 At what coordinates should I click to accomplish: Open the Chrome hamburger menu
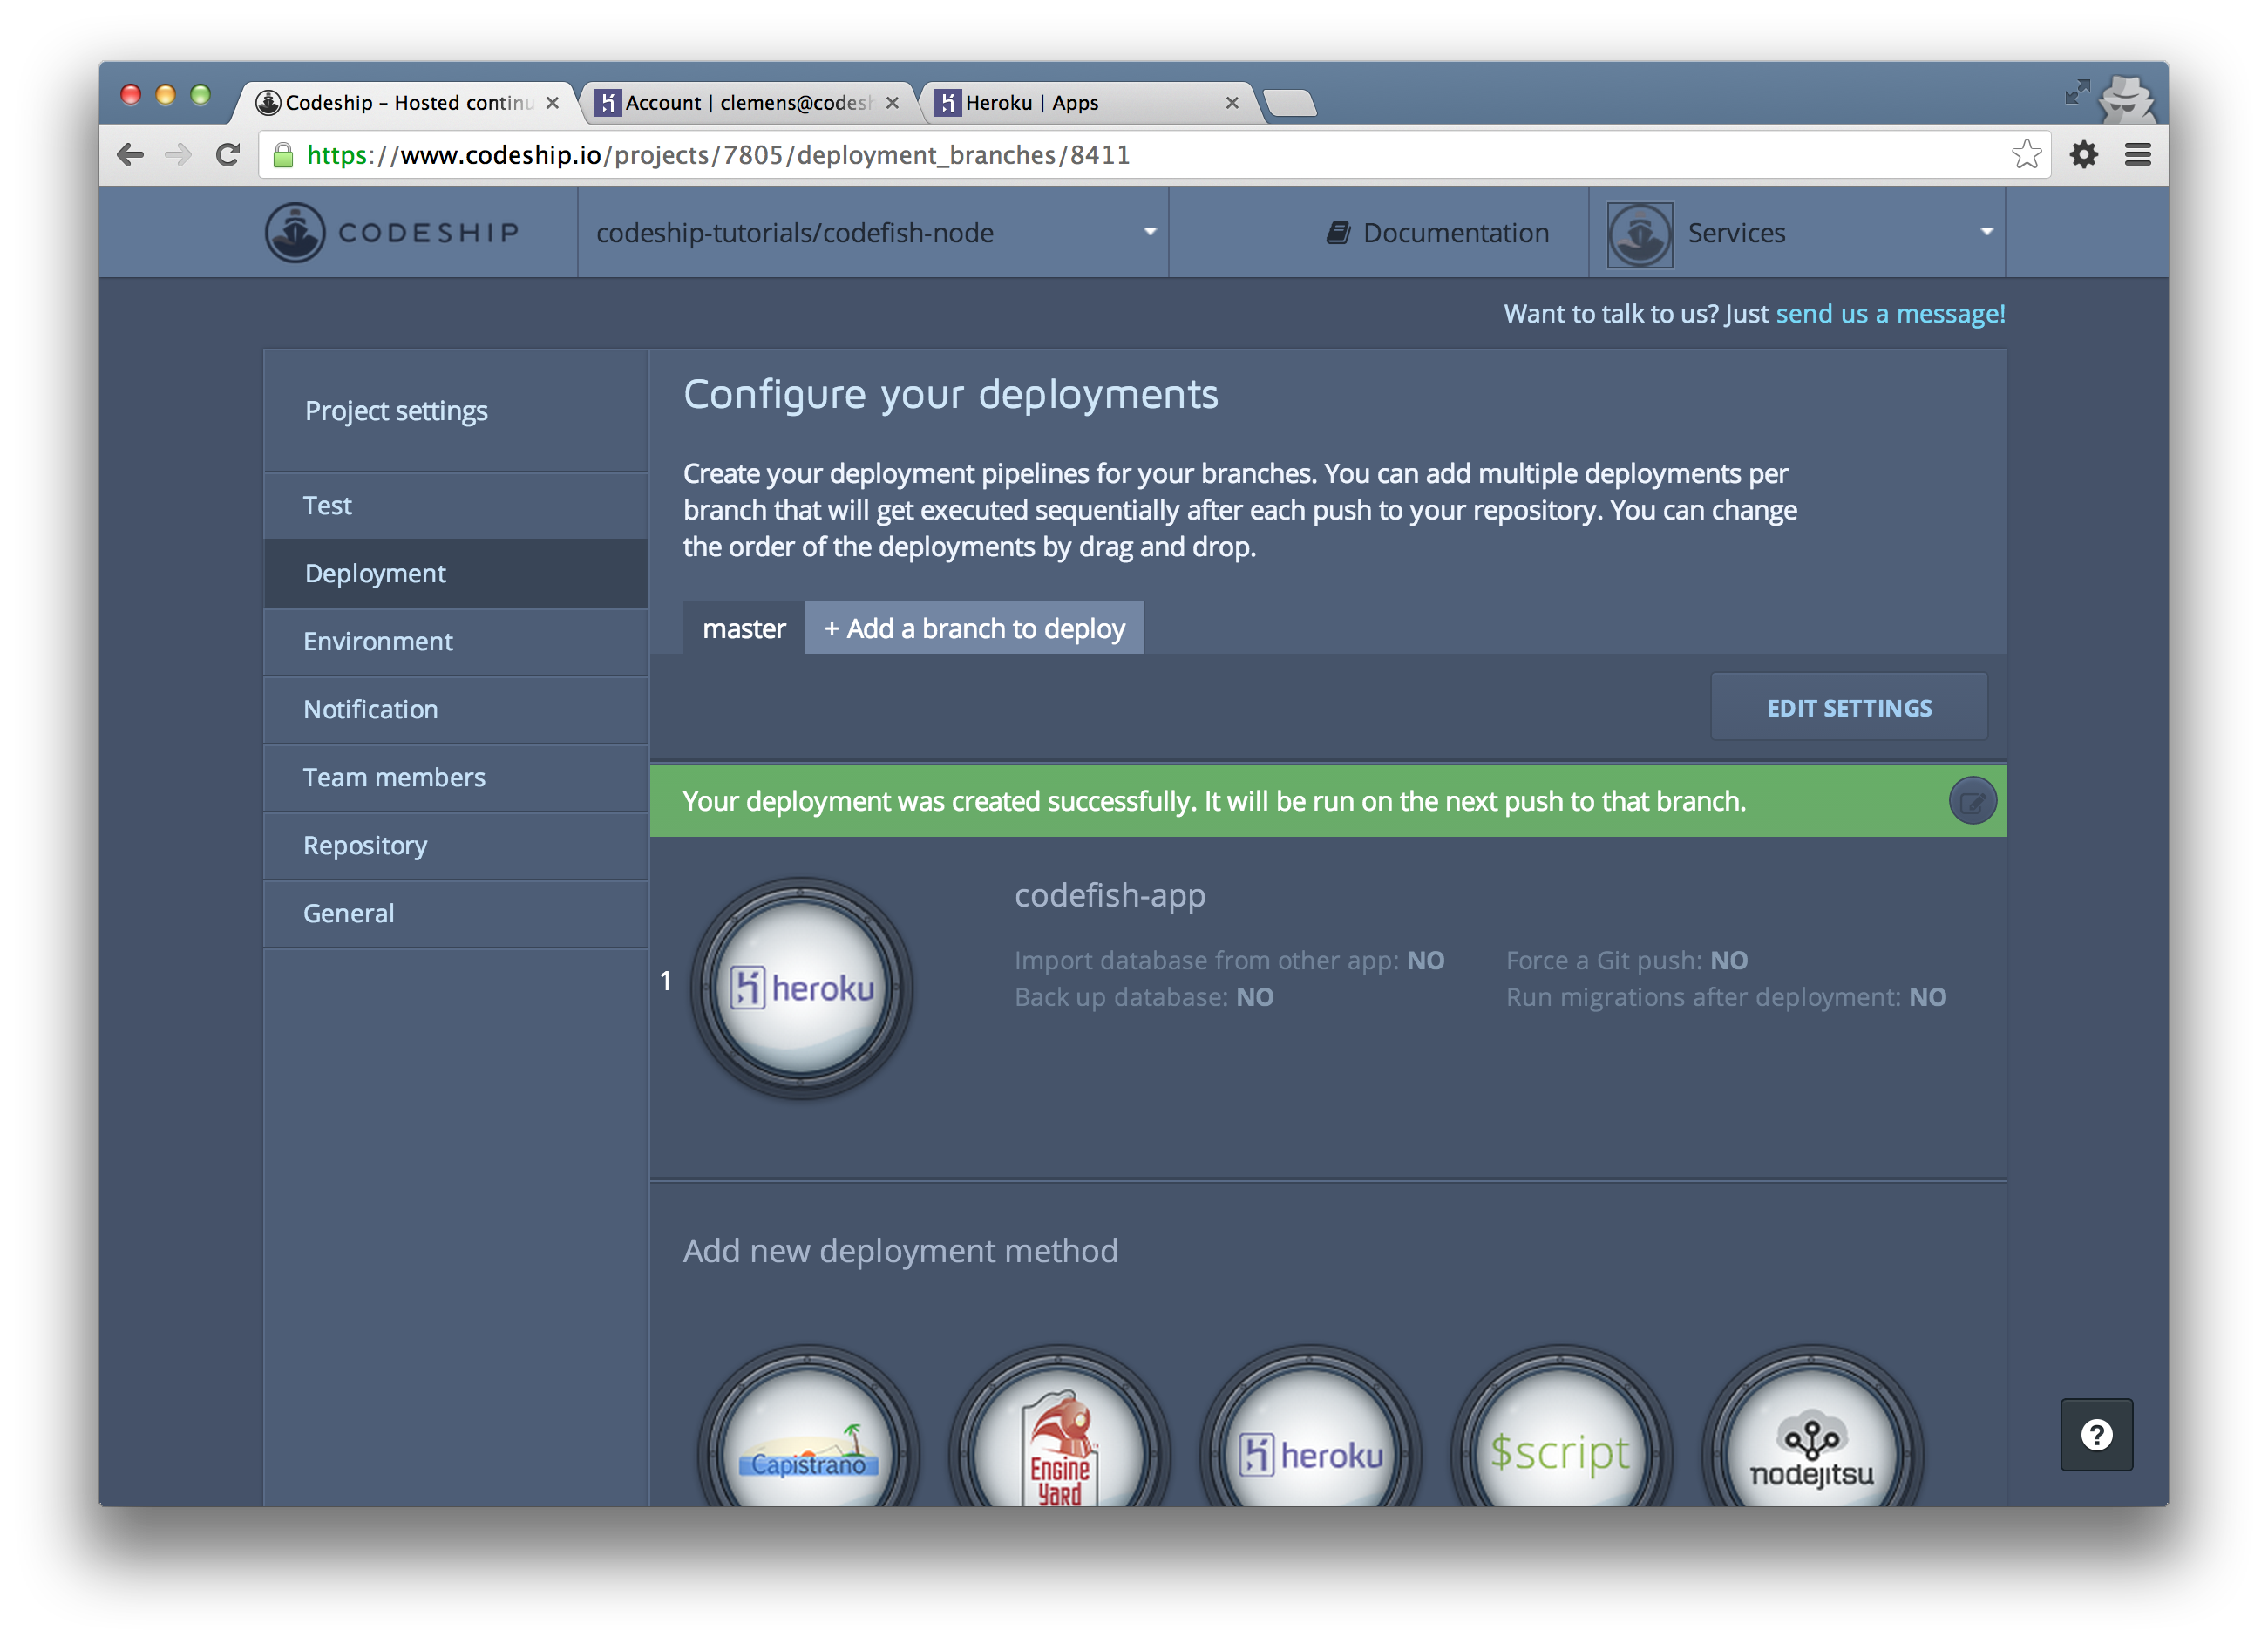[x=2137, y=155]
